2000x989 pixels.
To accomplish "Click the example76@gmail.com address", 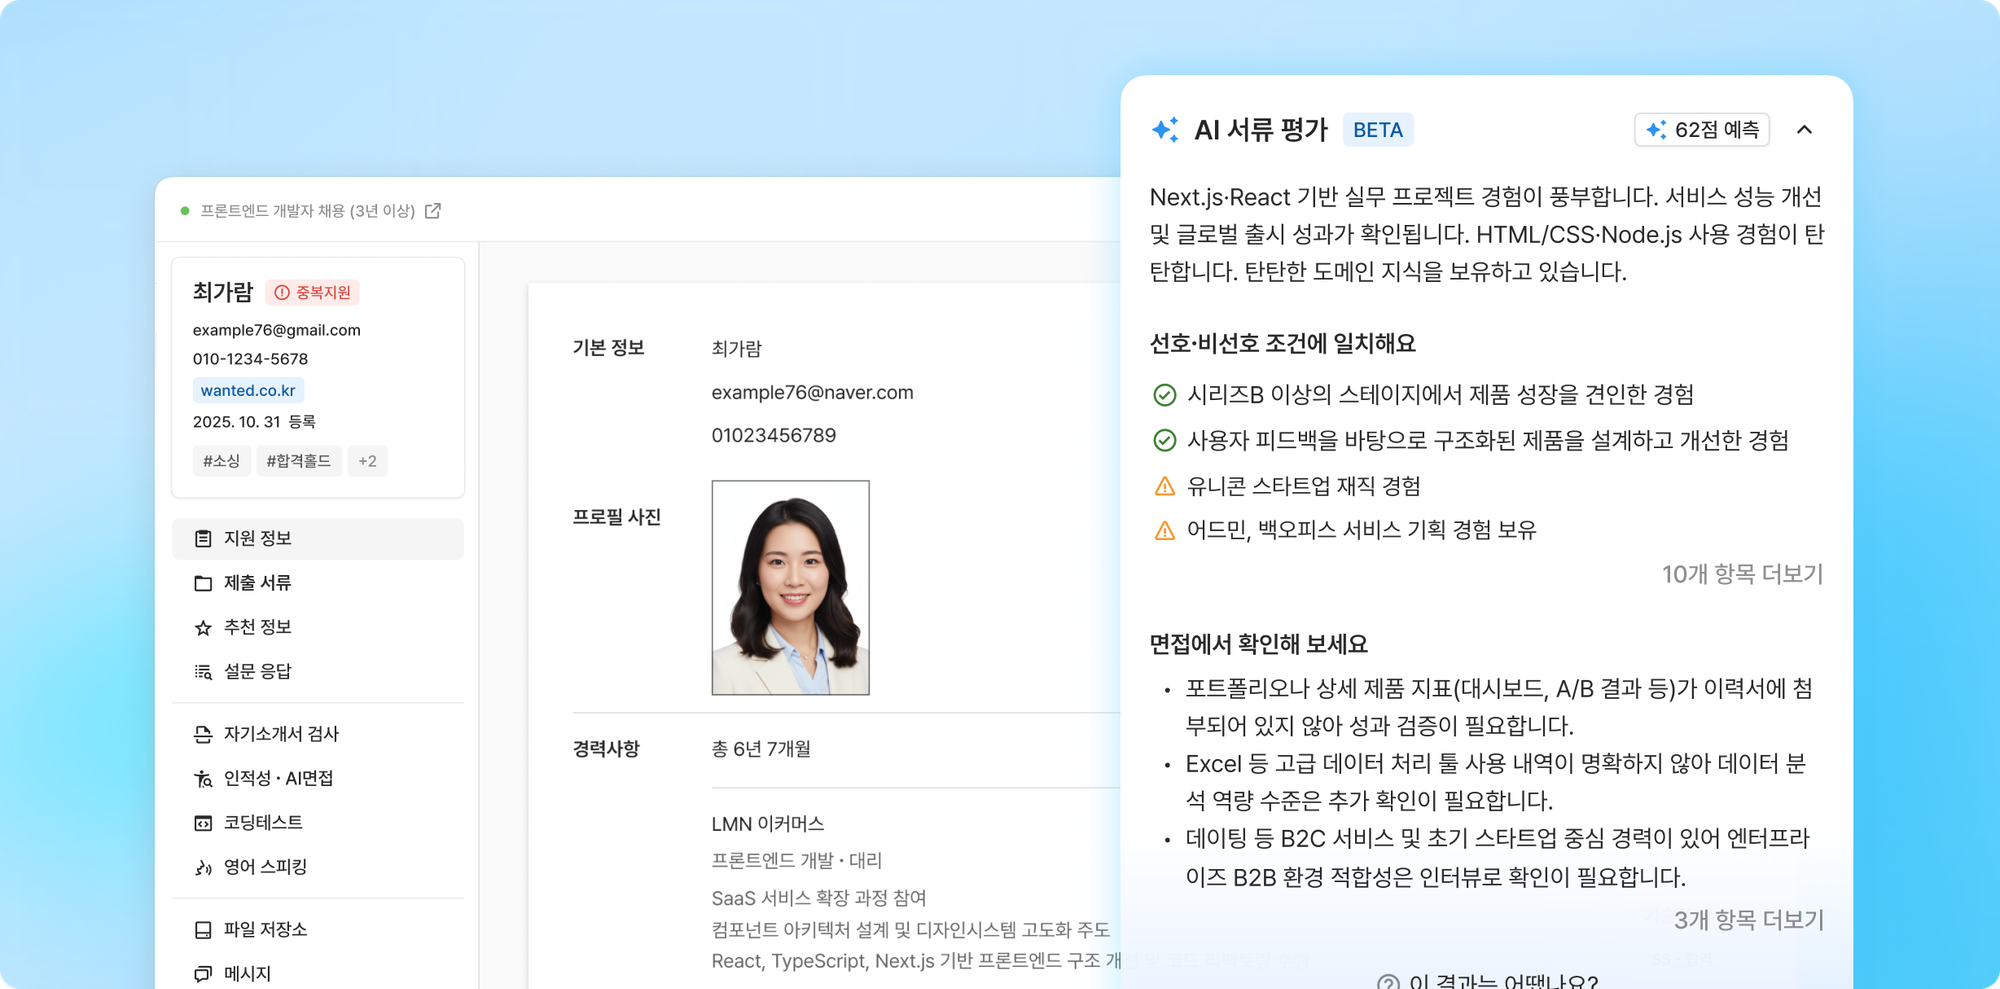I will tap(277, 330).
